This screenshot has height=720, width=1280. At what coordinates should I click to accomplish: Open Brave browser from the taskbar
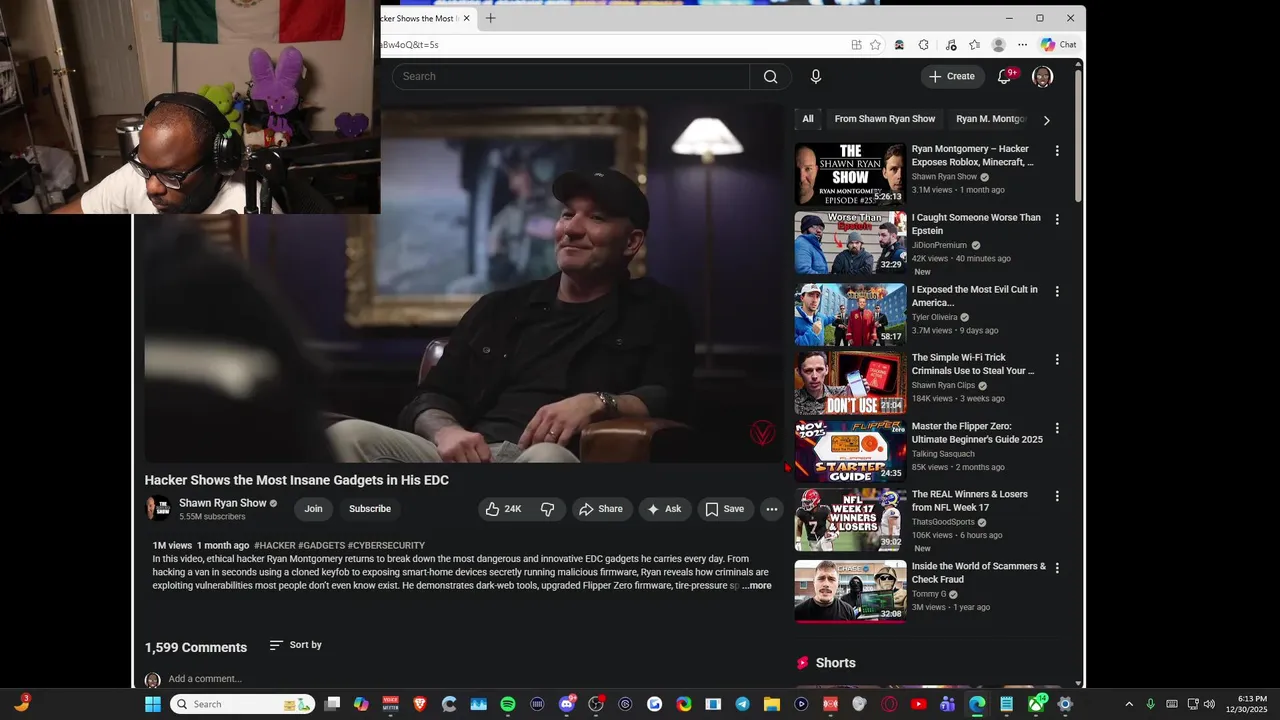(419, 704)
